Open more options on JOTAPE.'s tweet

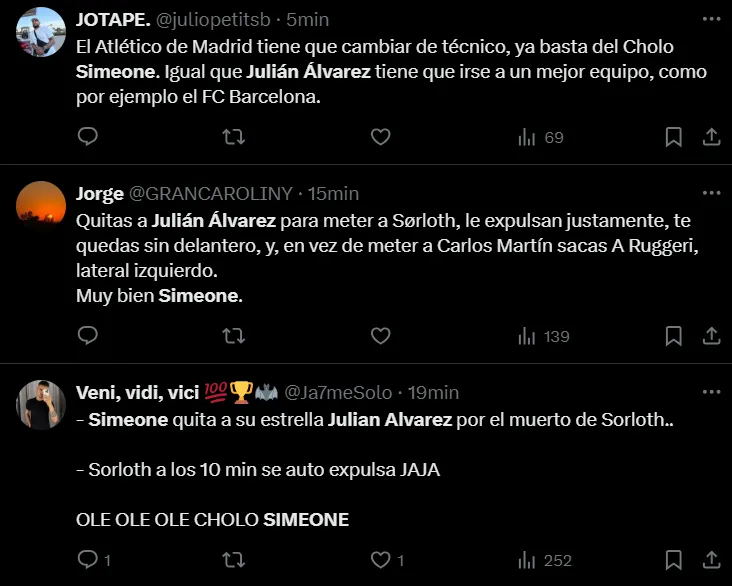(711, 20)
